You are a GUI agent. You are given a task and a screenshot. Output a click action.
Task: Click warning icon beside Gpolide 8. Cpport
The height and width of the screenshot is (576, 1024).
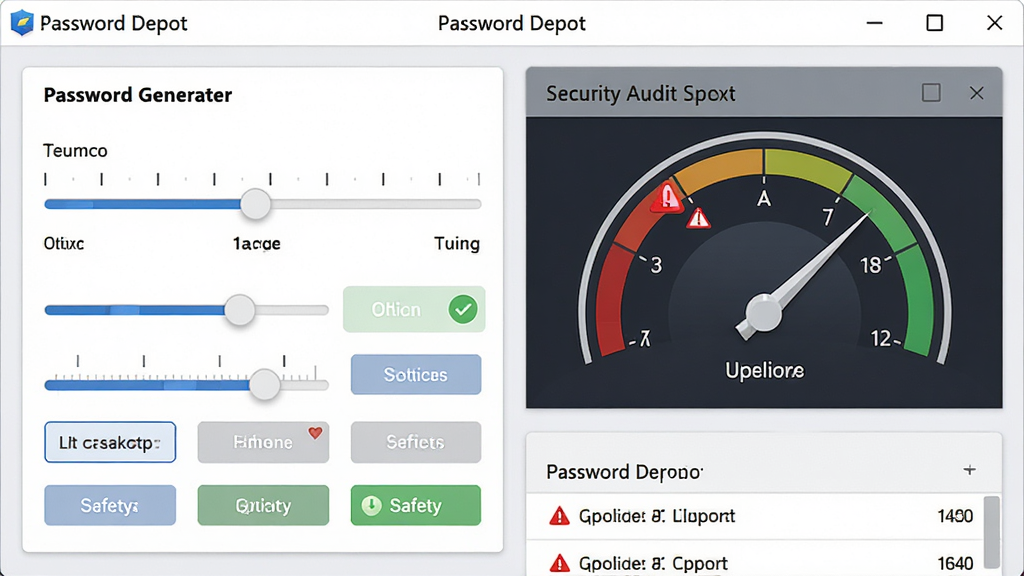(559, 563)
